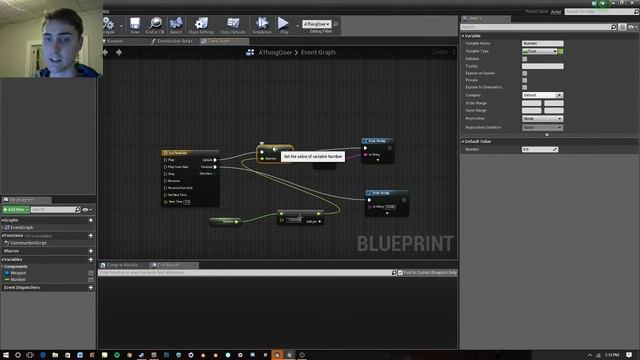Click the Variable Name field
This screenshot has width=640, height=360.
[x=542, y=43]
